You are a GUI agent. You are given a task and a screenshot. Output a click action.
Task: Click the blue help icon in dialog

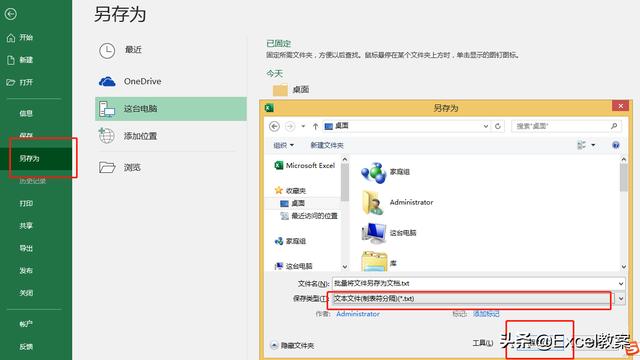click(616, 145)
